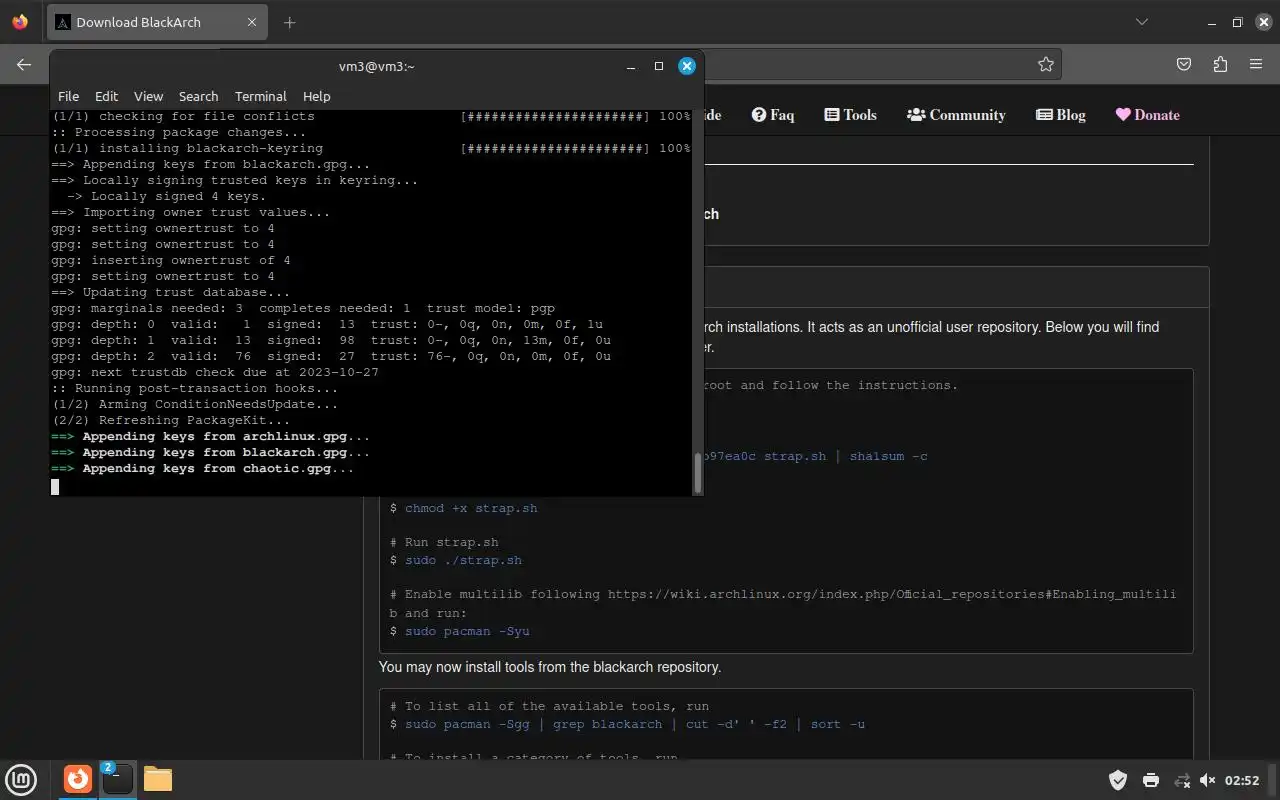Click 'Locally signed 4 keys' terminal line

(166, 196)
